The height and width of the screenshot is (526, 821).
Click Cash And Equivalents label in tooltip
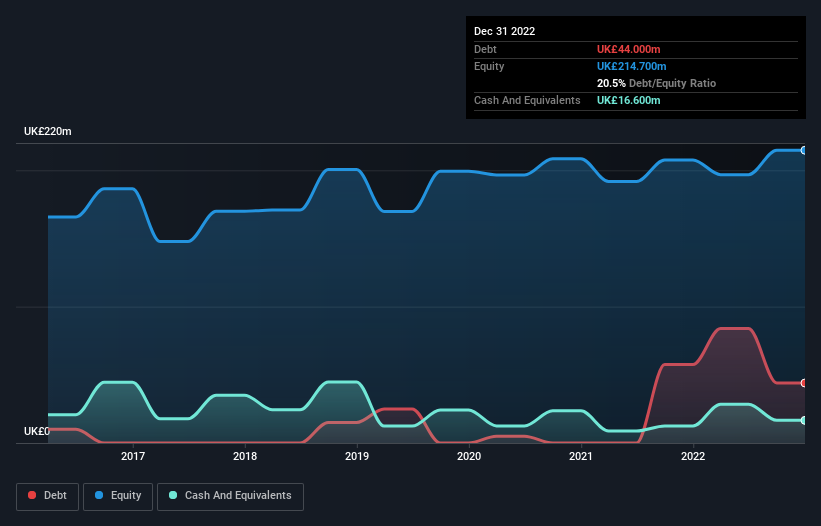527,100
